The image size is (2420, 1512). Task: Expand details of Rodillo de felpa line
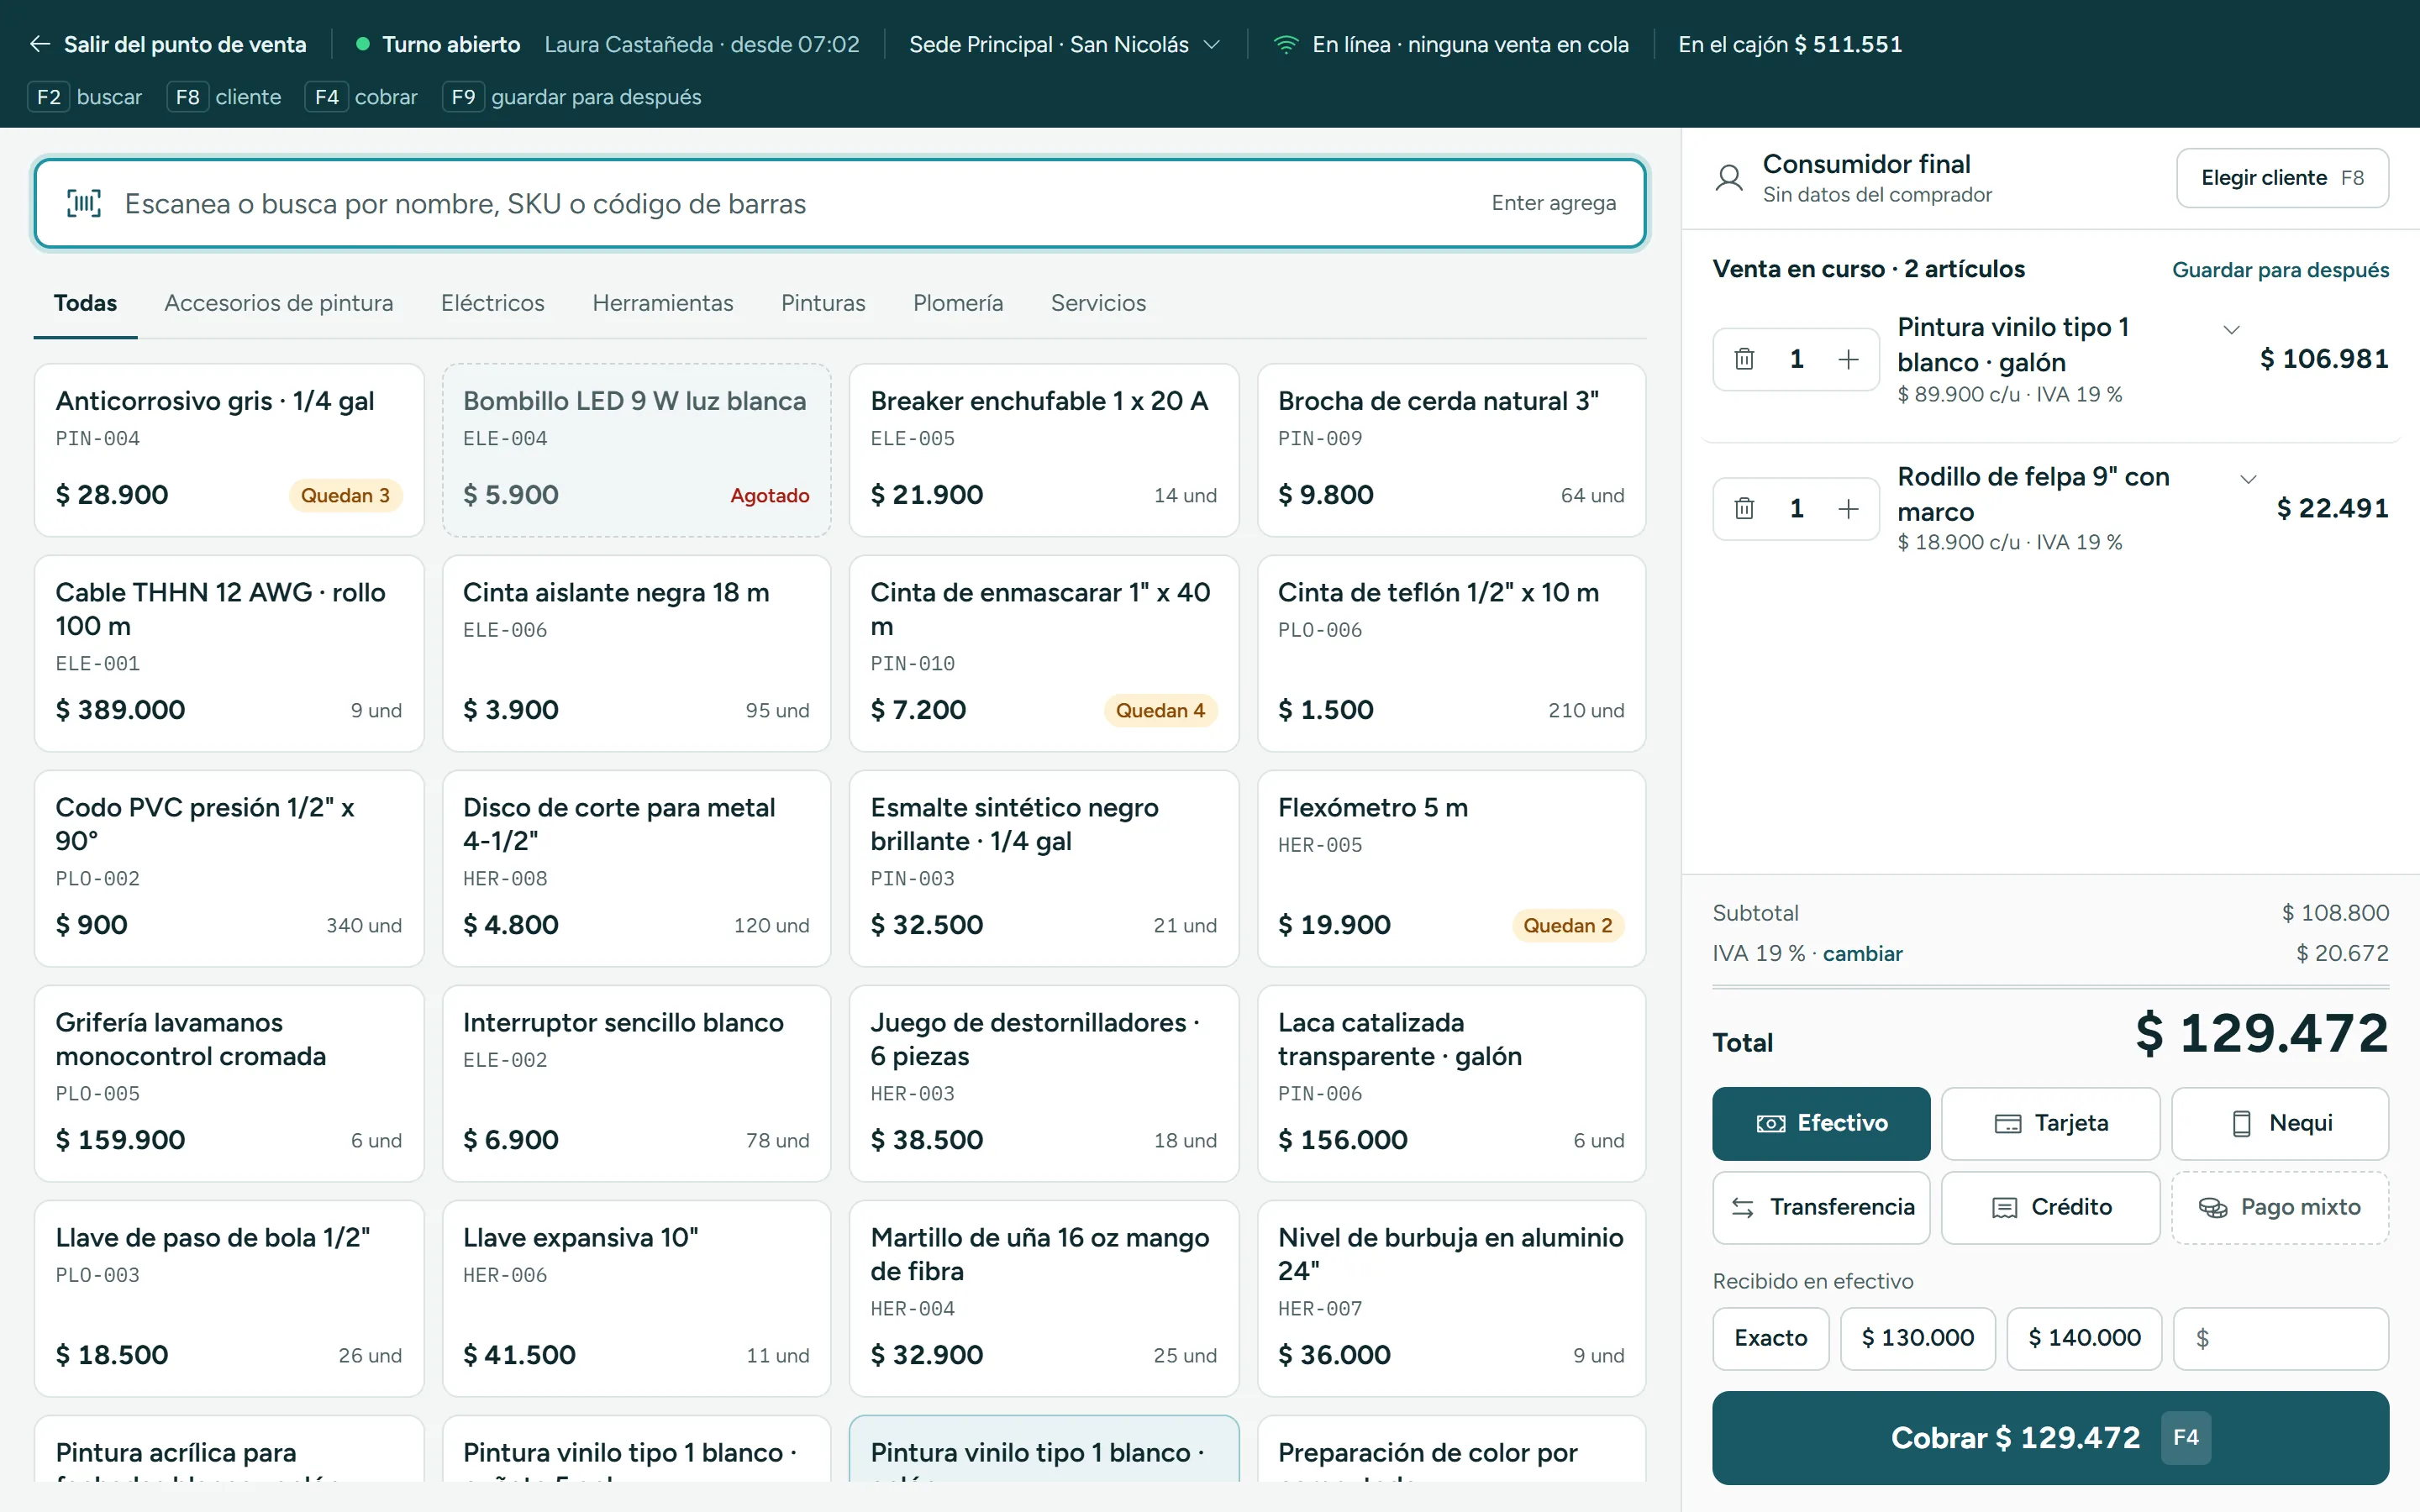2248,479
